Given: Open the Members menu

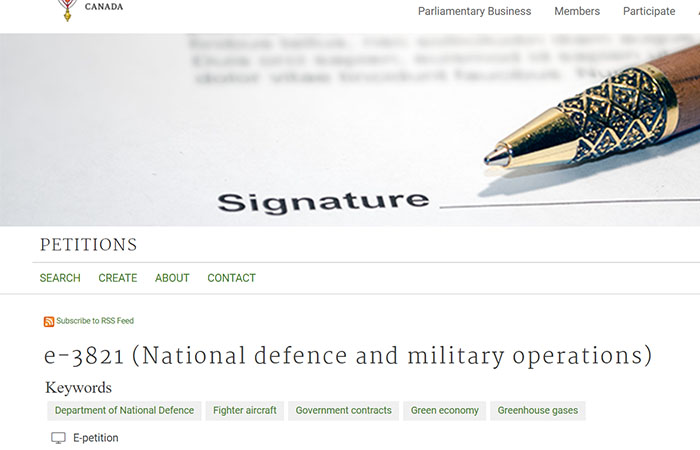Looking at the screenshot, I should click(577, 11).
